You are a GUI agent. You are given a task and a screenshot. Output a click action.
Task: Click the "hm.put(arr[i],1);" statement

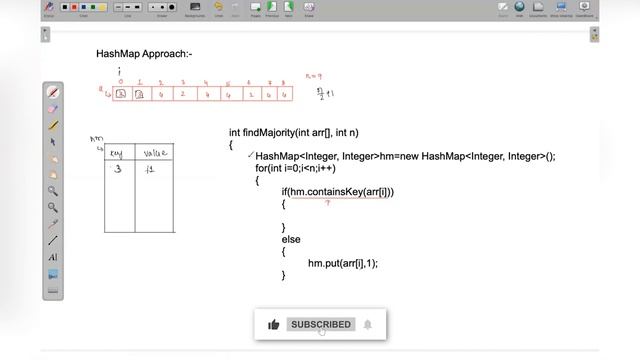[x=343, y=264]
